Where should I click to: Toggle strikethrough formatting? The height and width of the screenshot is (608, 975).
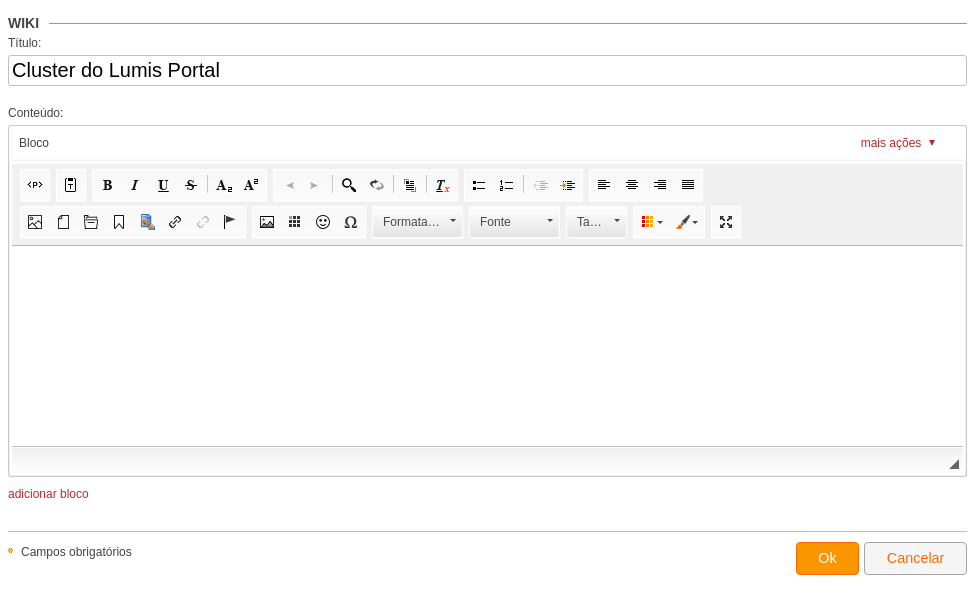pos(191,185)
